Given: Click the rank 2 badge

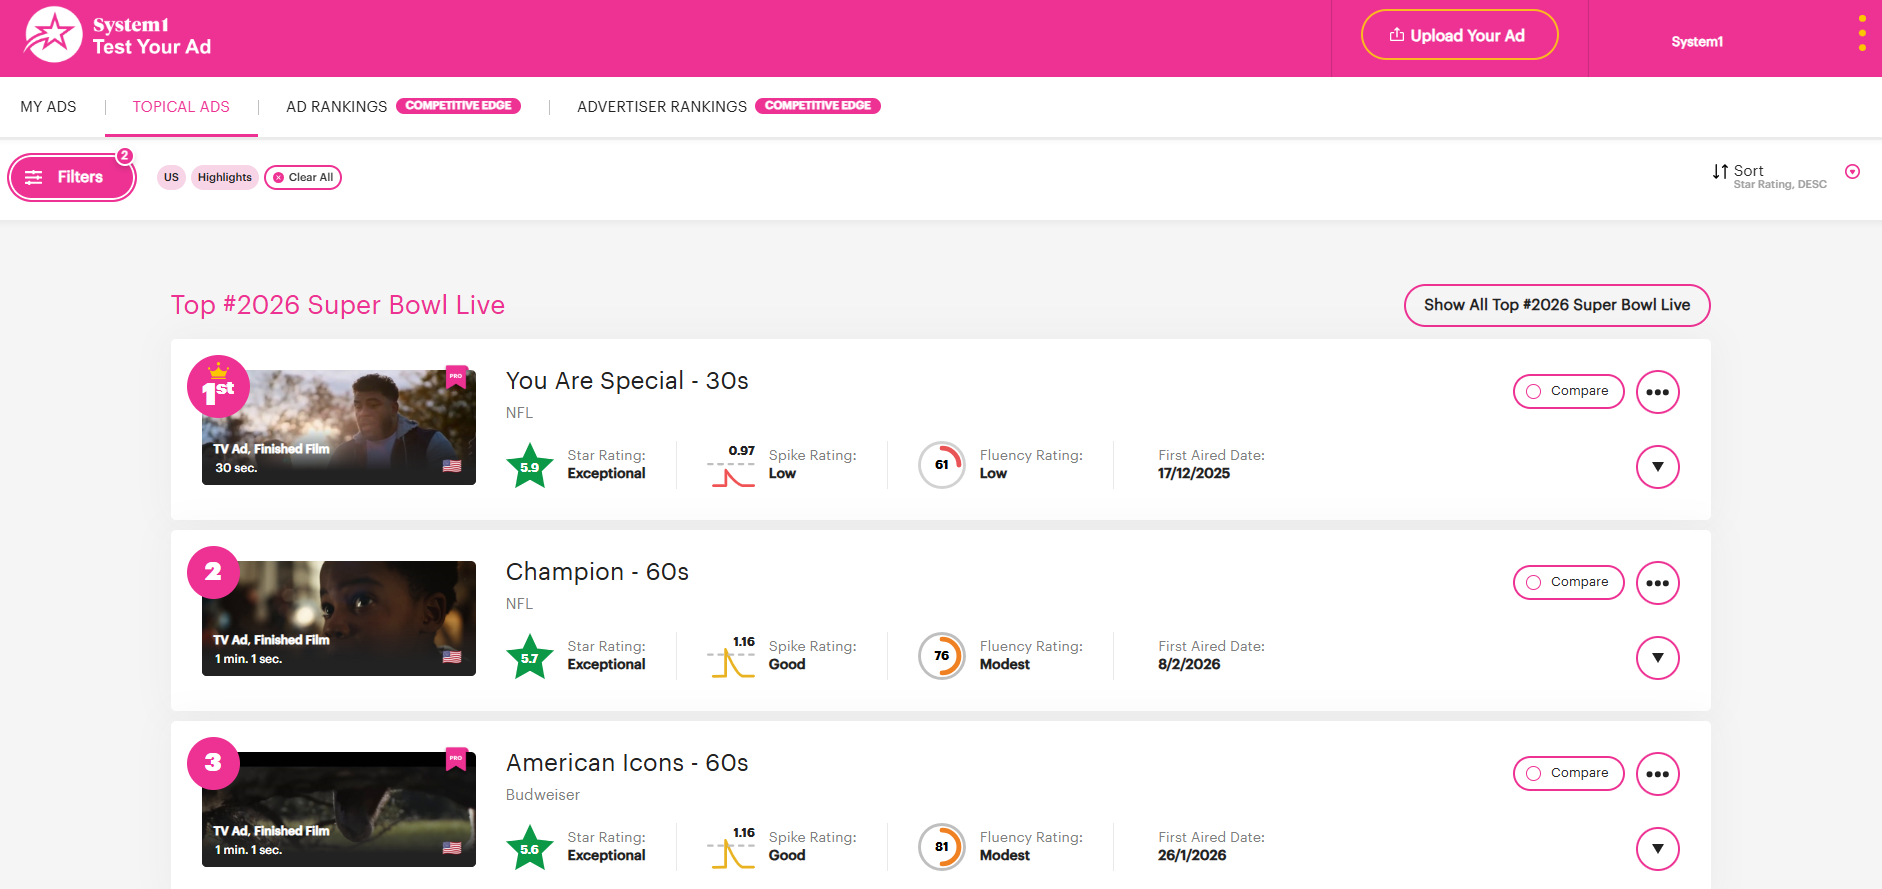Looking at the screenshot, I should (213, 572).
